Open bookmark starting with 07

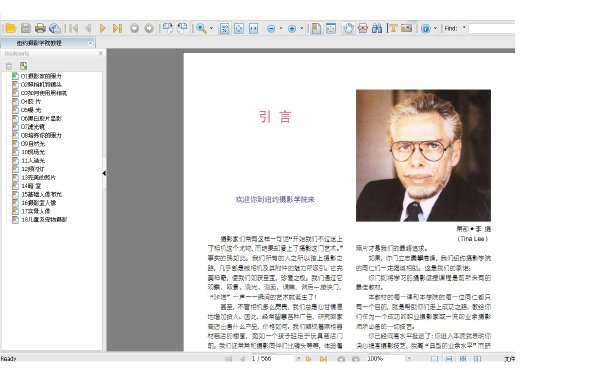[x=33, y=127]
